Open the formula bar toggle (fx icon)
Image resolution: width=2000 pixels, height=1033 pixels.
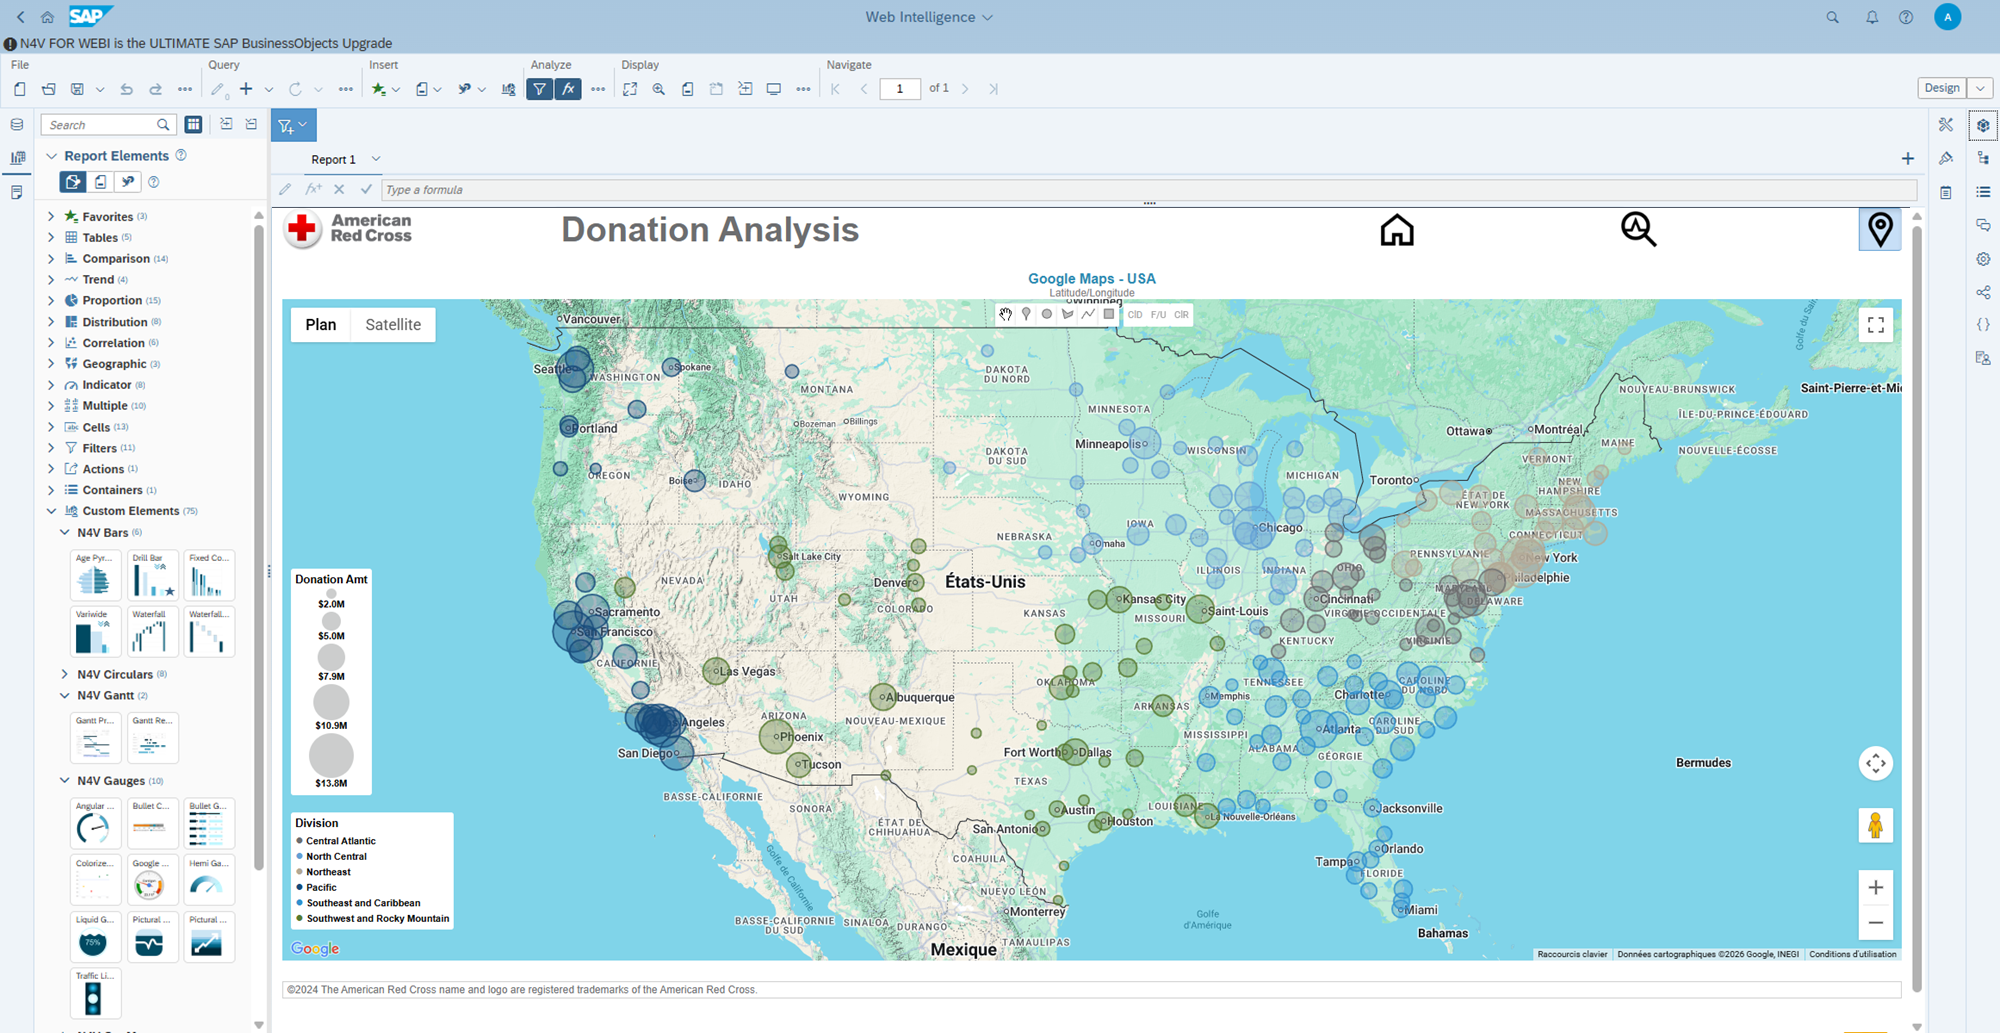click(568, 89)
